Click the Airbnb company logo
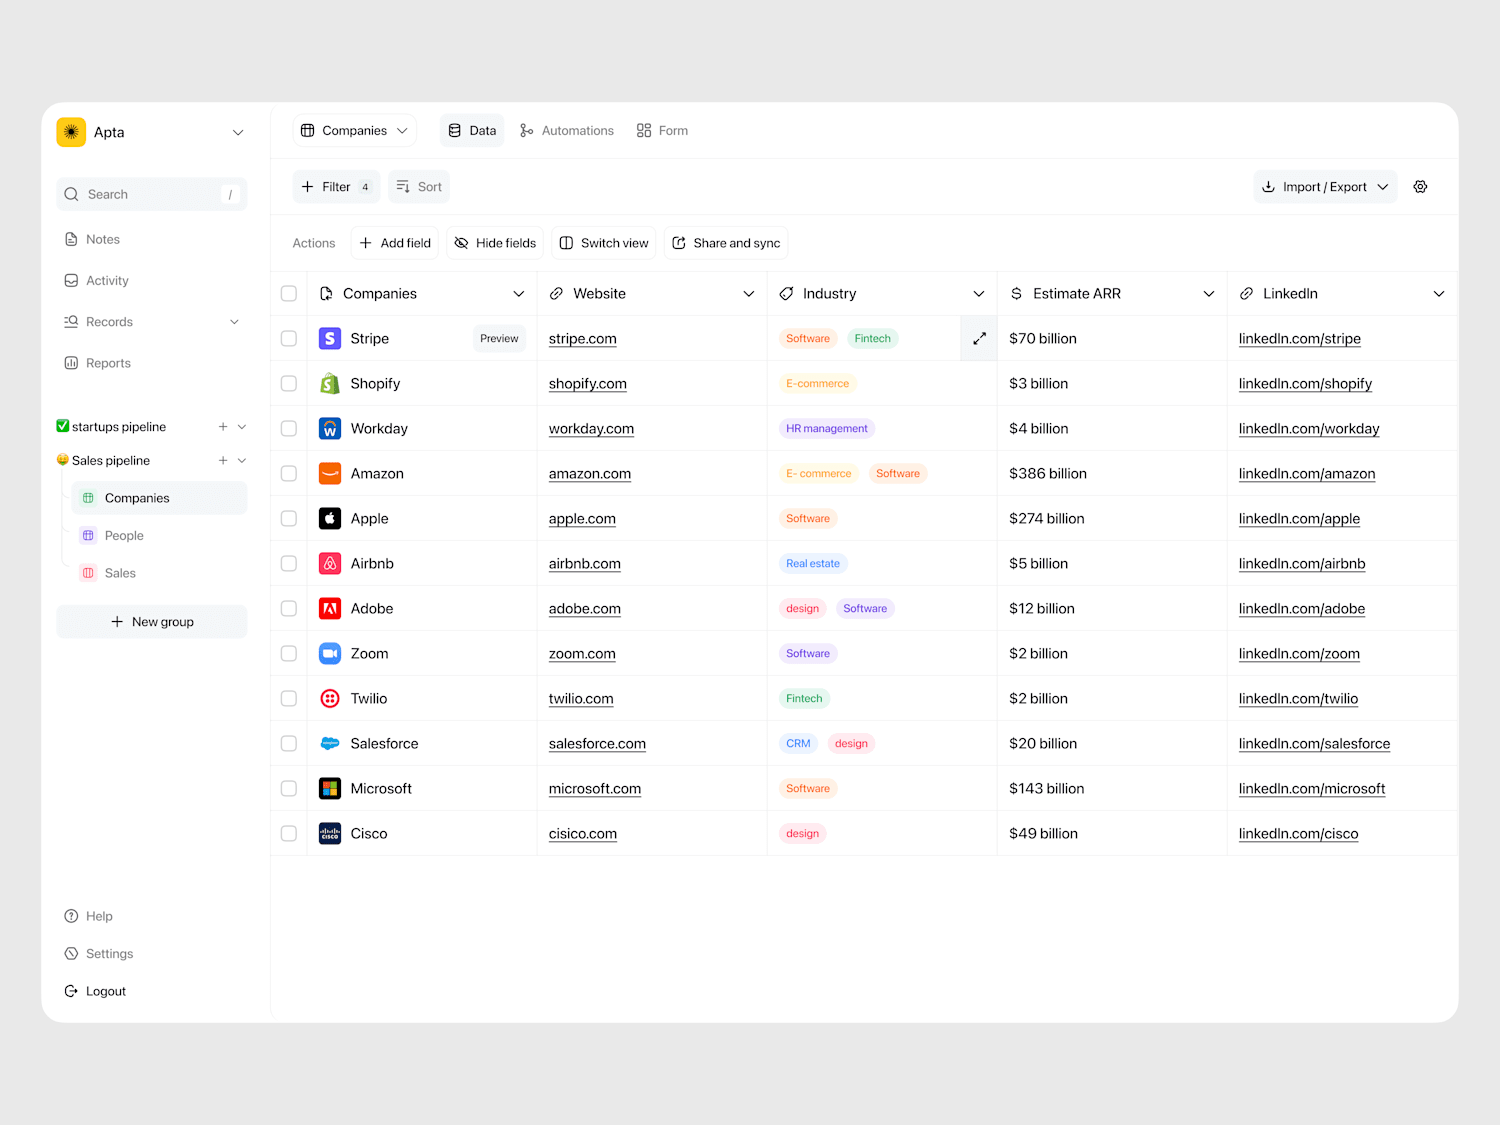This screenshot has width=1500, height=1125. (x=330, y=564)
